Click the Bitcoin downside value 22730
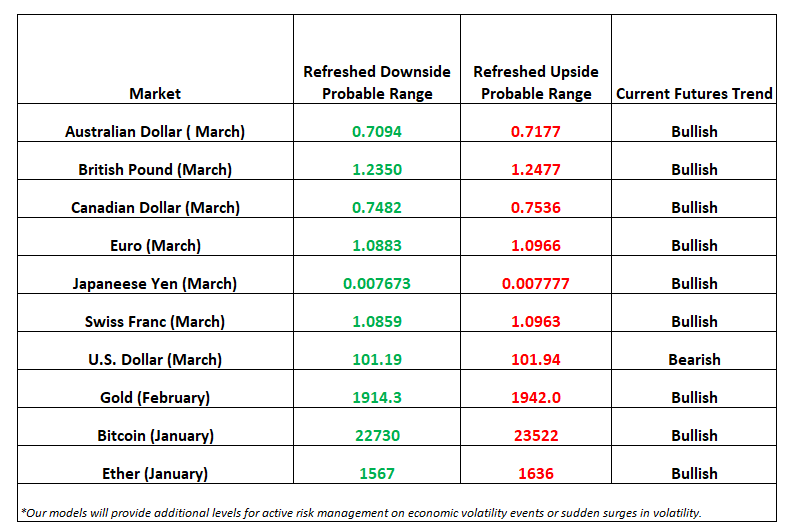The image size is (787, 530). click(x=377, y=436)
